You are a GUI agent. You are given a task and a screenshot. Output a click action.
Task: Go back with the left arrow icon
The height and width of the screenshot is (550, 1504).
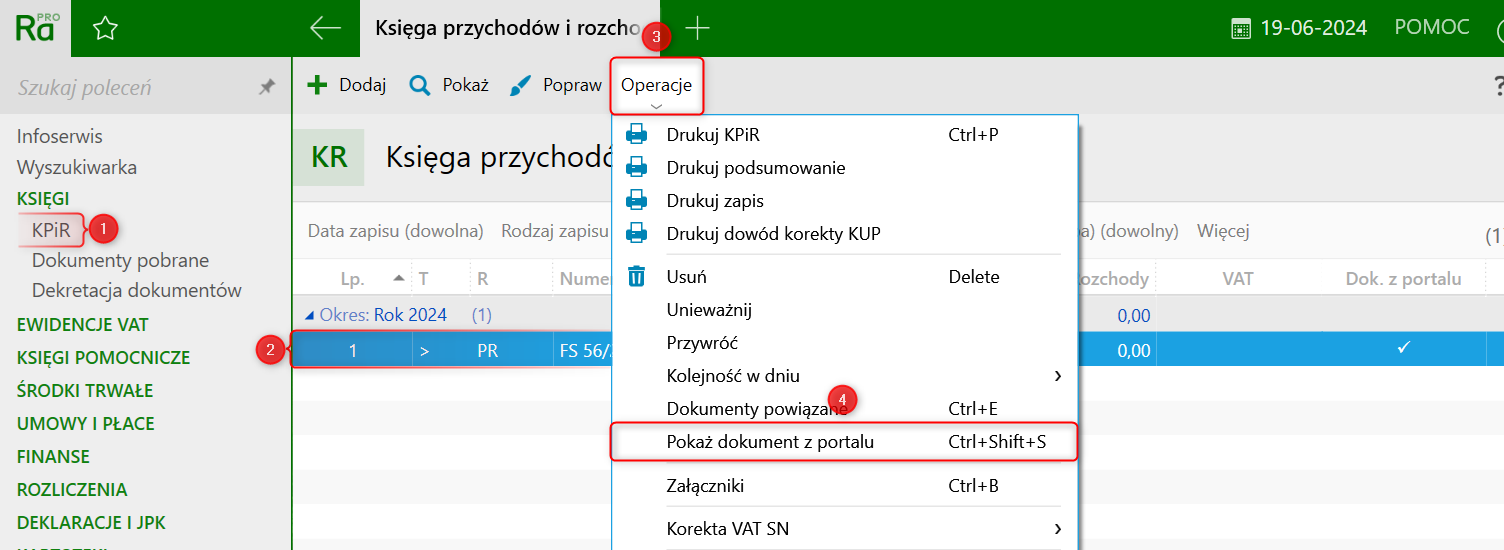[326, 28]
